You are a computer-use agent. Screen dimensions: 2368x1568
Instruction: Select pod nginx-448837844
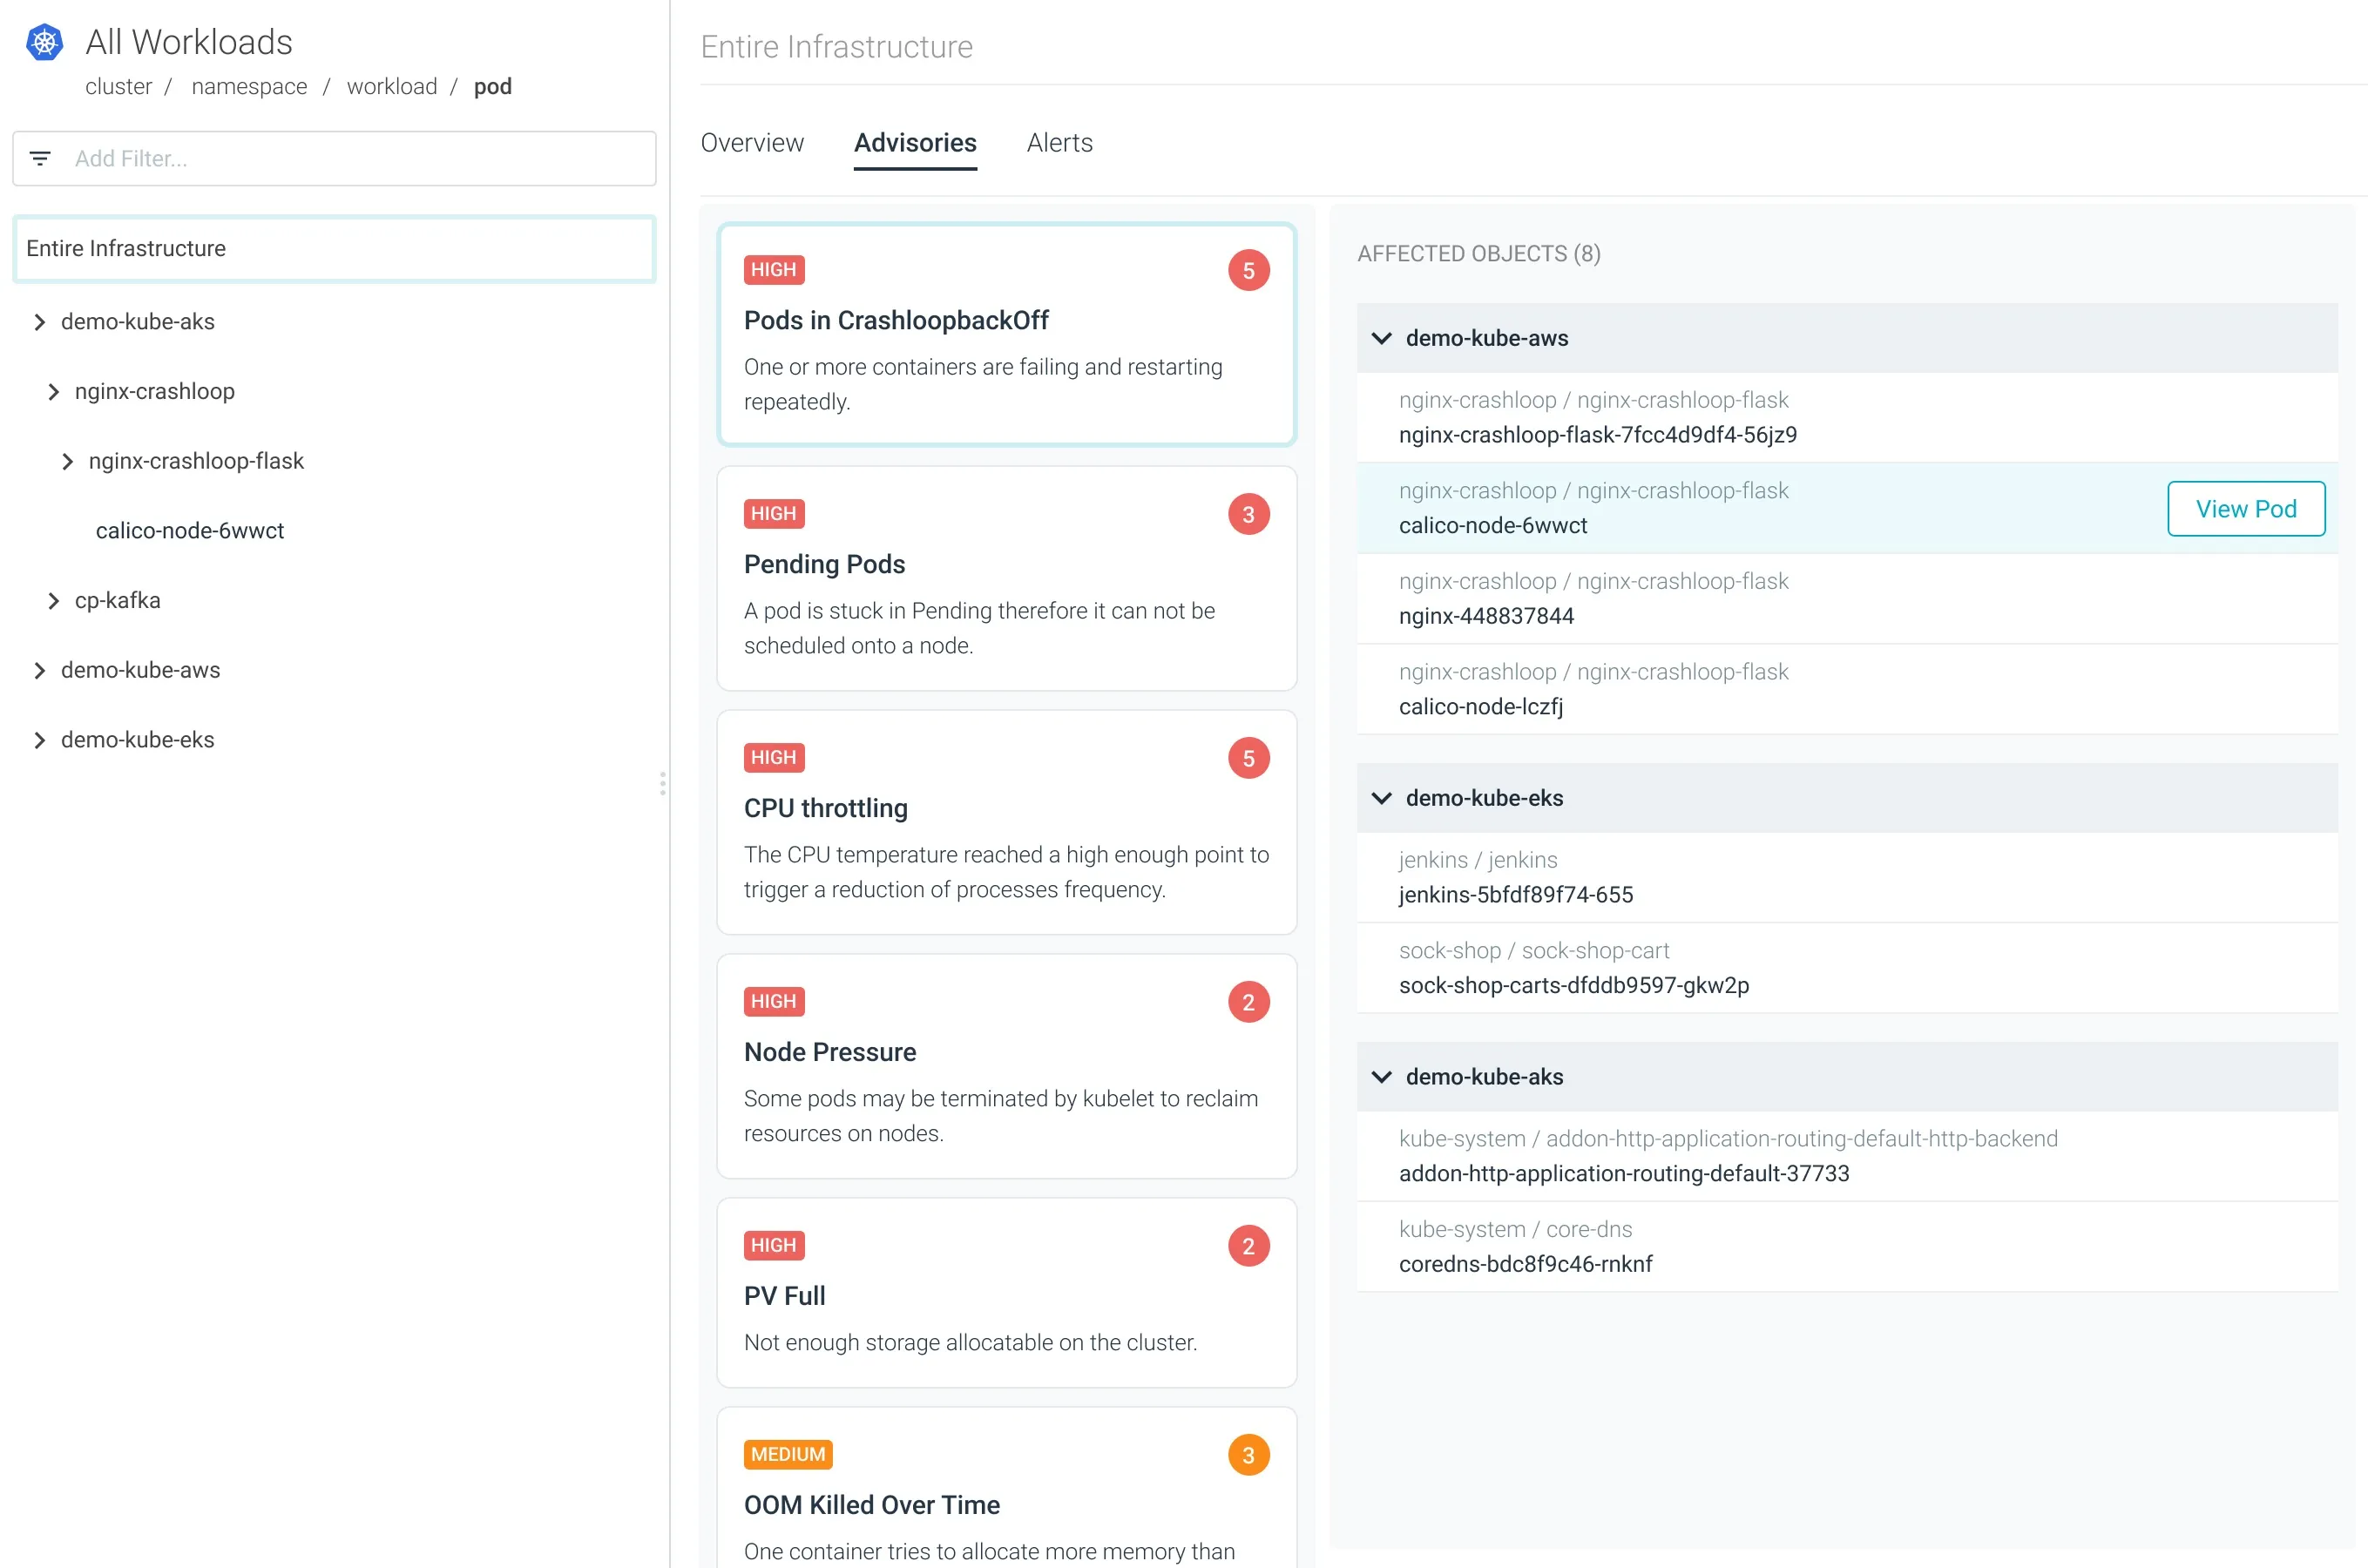1847,599
